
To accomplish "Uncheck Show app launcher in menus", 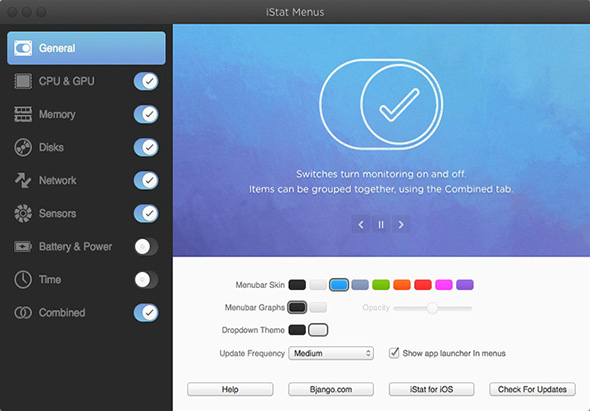I will [394, 353].
